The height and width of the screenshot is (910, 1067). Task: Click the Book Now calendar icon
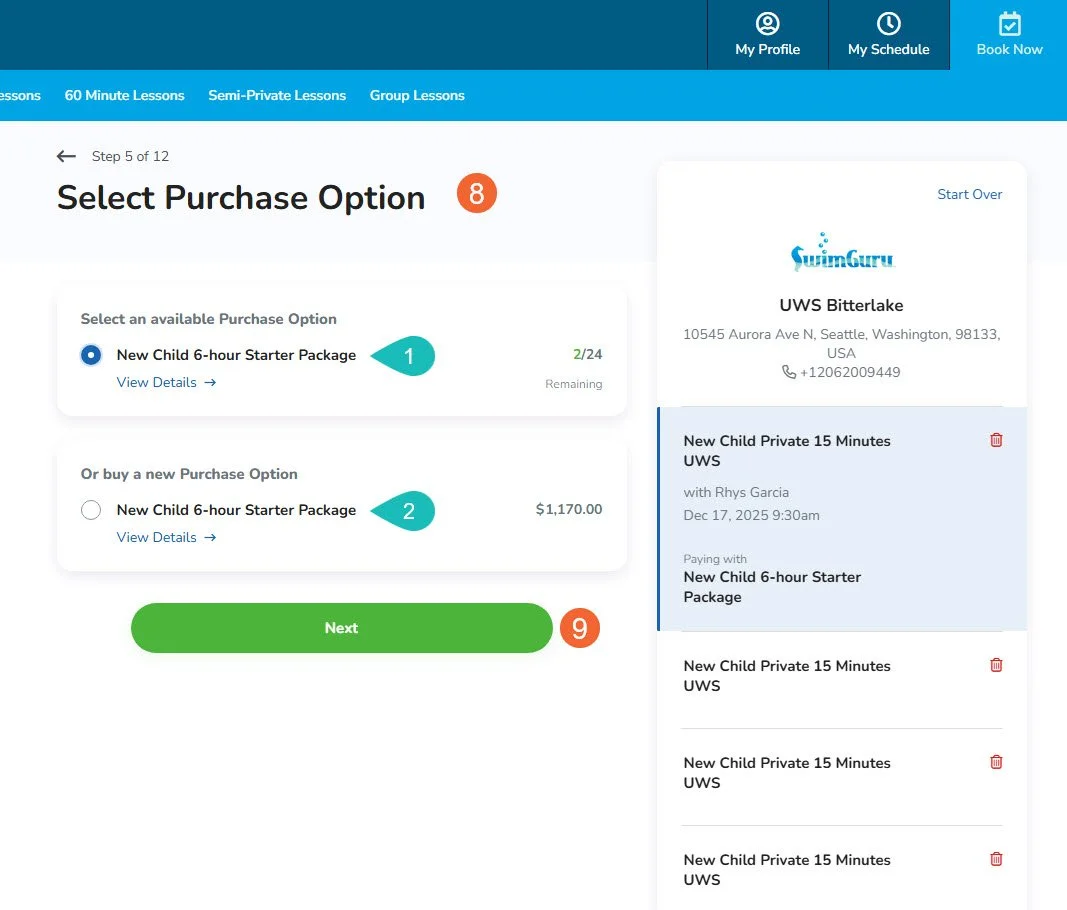(x=1009, y=24)
